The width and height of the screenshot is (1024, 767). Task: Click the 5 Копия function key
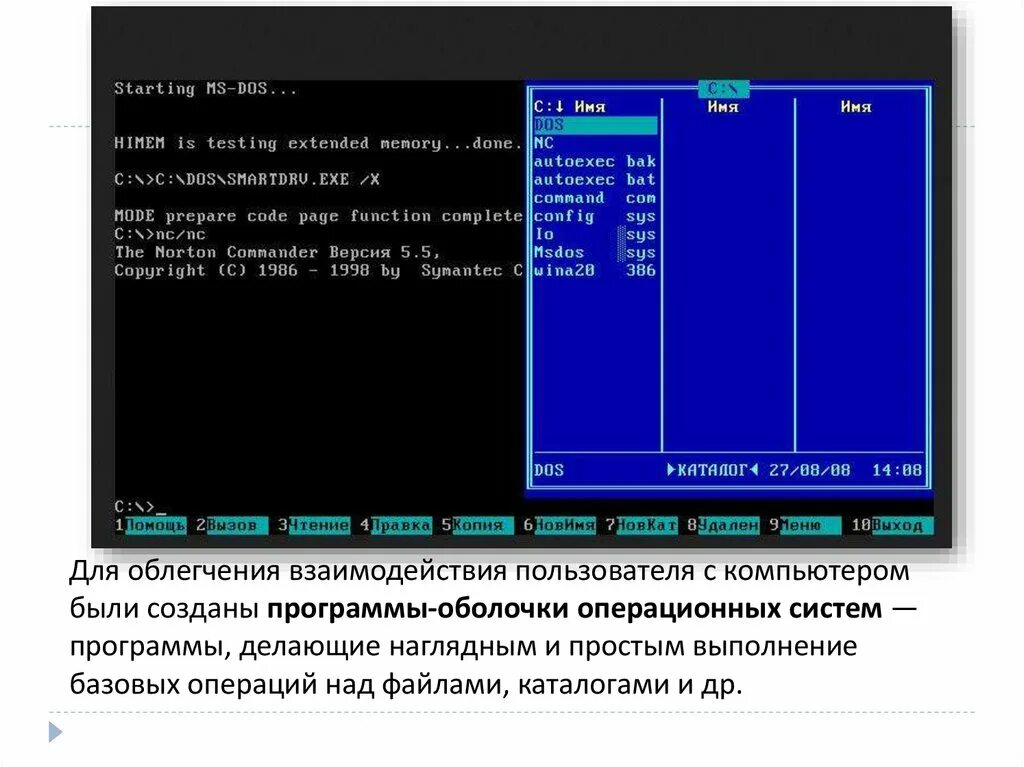point(477,525)
